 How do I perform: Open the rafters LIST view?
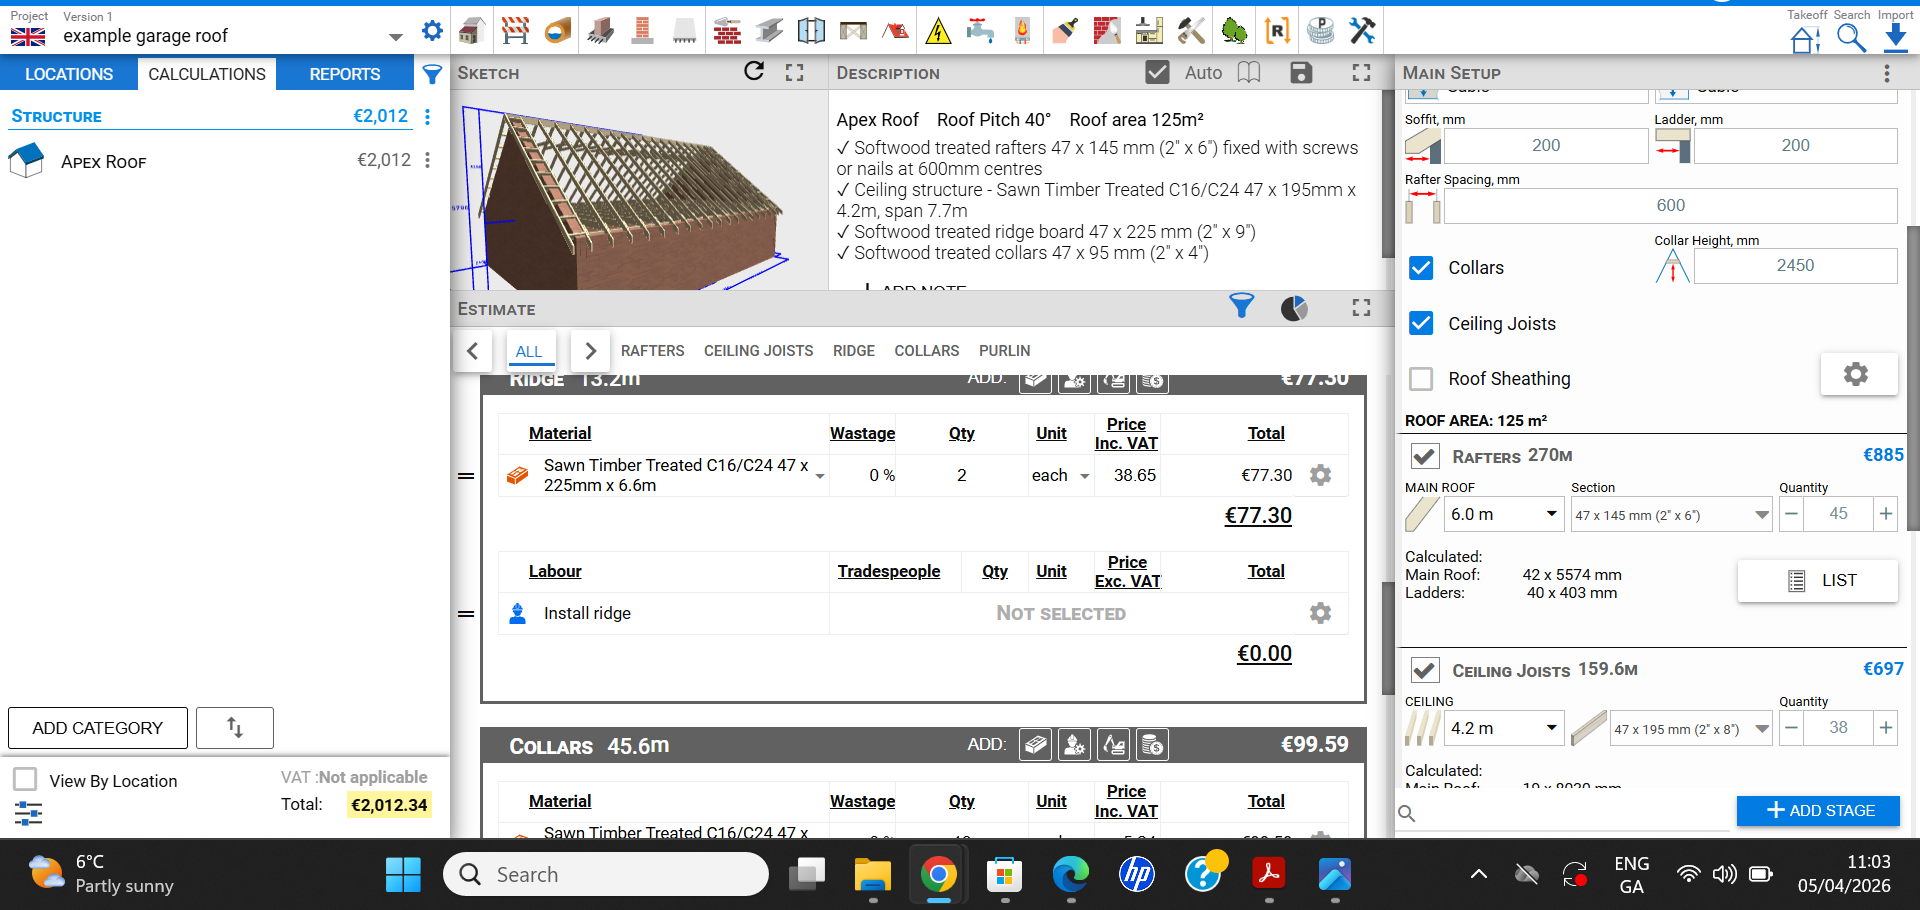click(1817, 580)
